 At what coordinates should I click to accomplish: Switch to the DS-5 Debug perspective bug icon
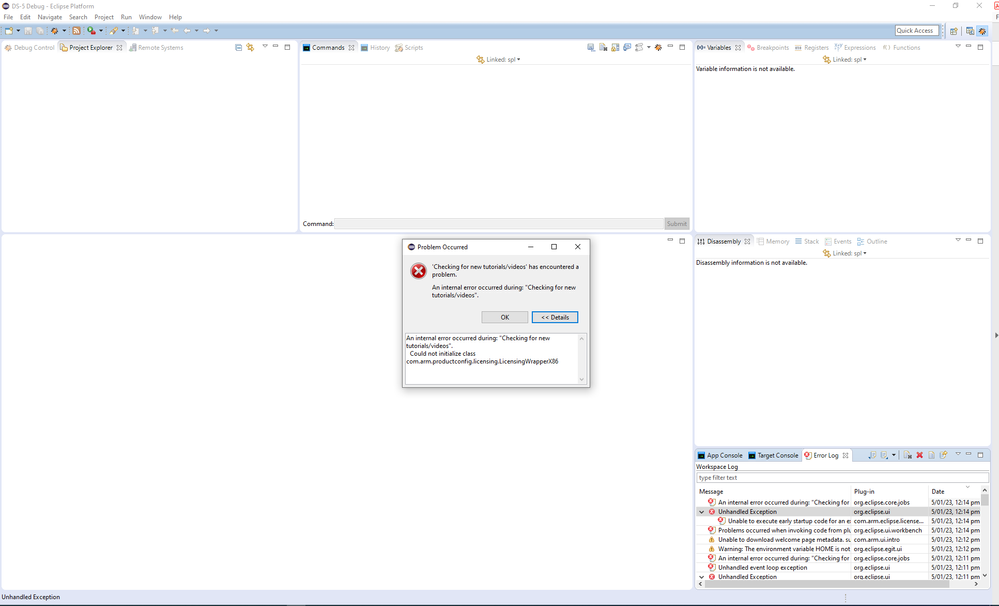tap(982, 31)
